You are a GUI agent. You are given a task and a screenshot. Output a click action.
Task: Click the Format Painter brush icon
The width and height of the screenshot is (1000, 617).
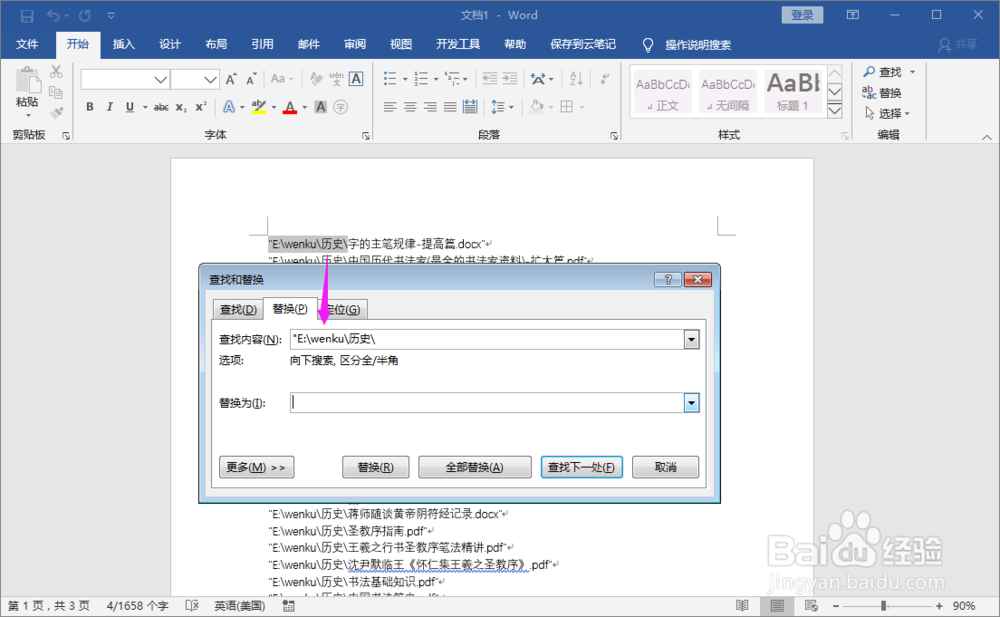tap(57, 113)
